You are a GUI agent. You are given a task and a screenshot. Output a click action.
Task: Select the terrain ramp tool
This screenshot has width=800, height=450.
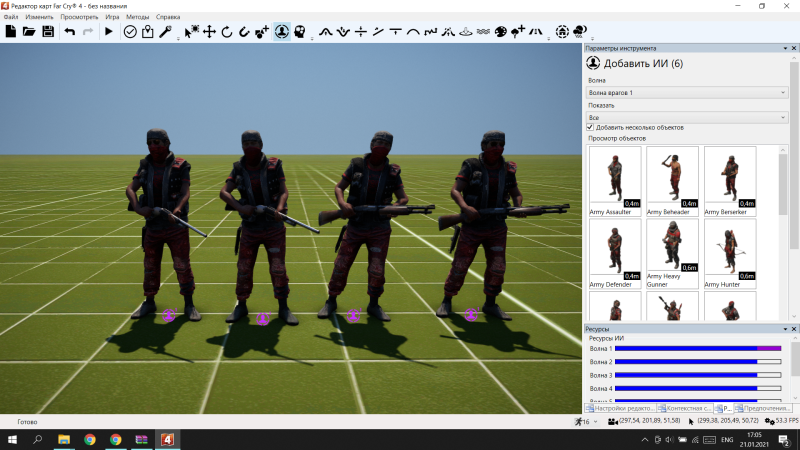pyautogui.click(x=378, y=32)
